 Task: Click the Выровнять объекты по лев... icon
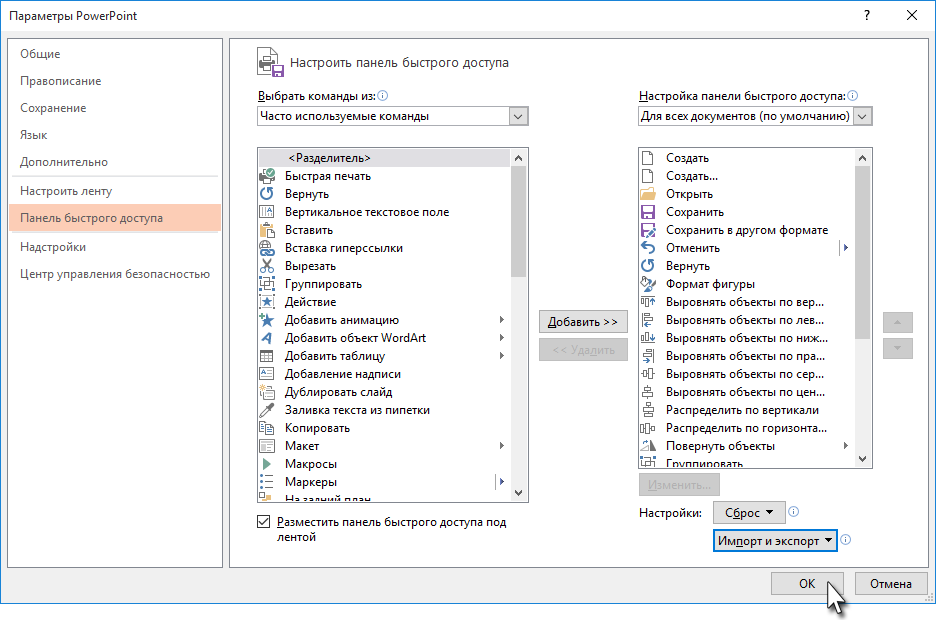[x=648, y=320]
